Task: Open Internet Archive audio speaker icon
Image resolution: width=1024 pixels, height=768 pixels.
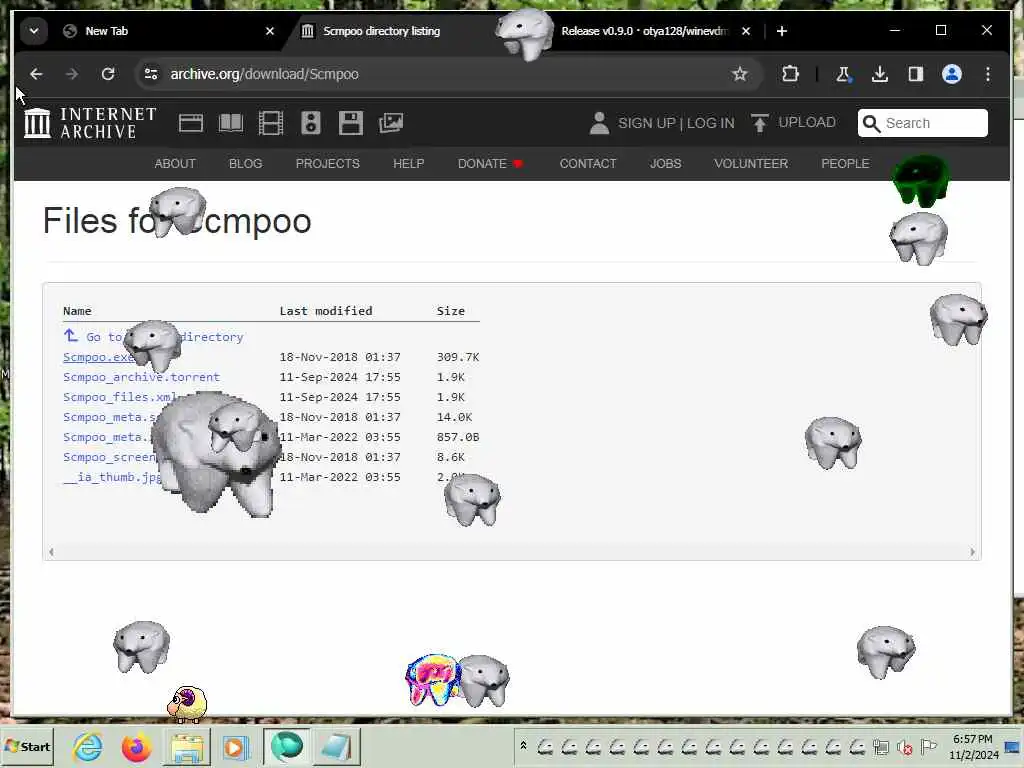Action: point(311,123)
